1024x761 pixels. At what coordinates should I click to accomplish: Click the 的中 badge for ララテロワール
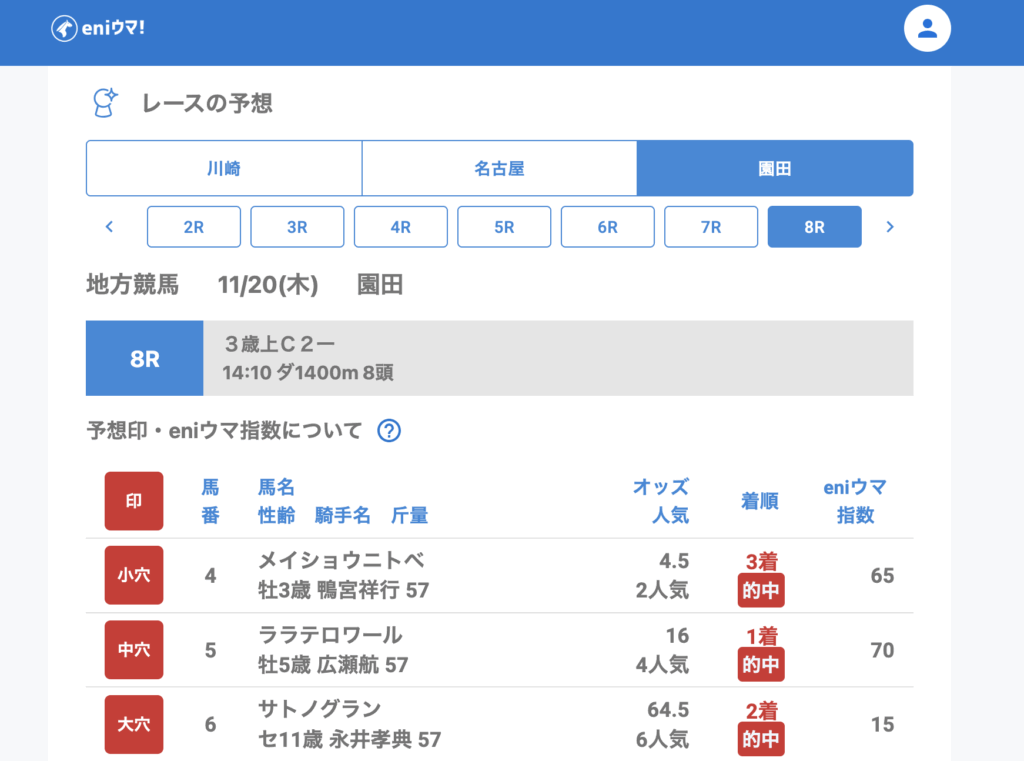pos(761,664)
